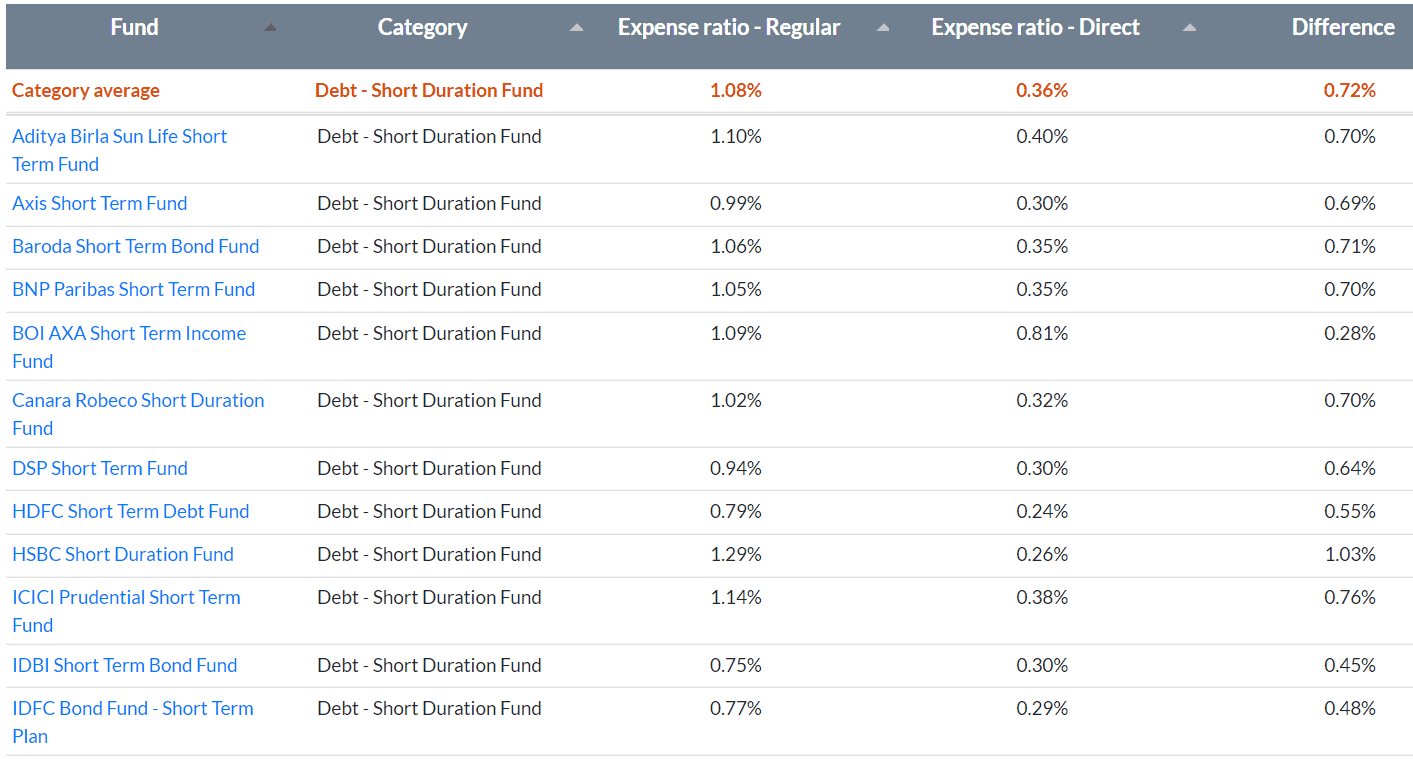Image resolution: width=1413 pixels, height=759 pixels.
Task: Click the Expense ratio - Direct header
Action: (1035, 27)
